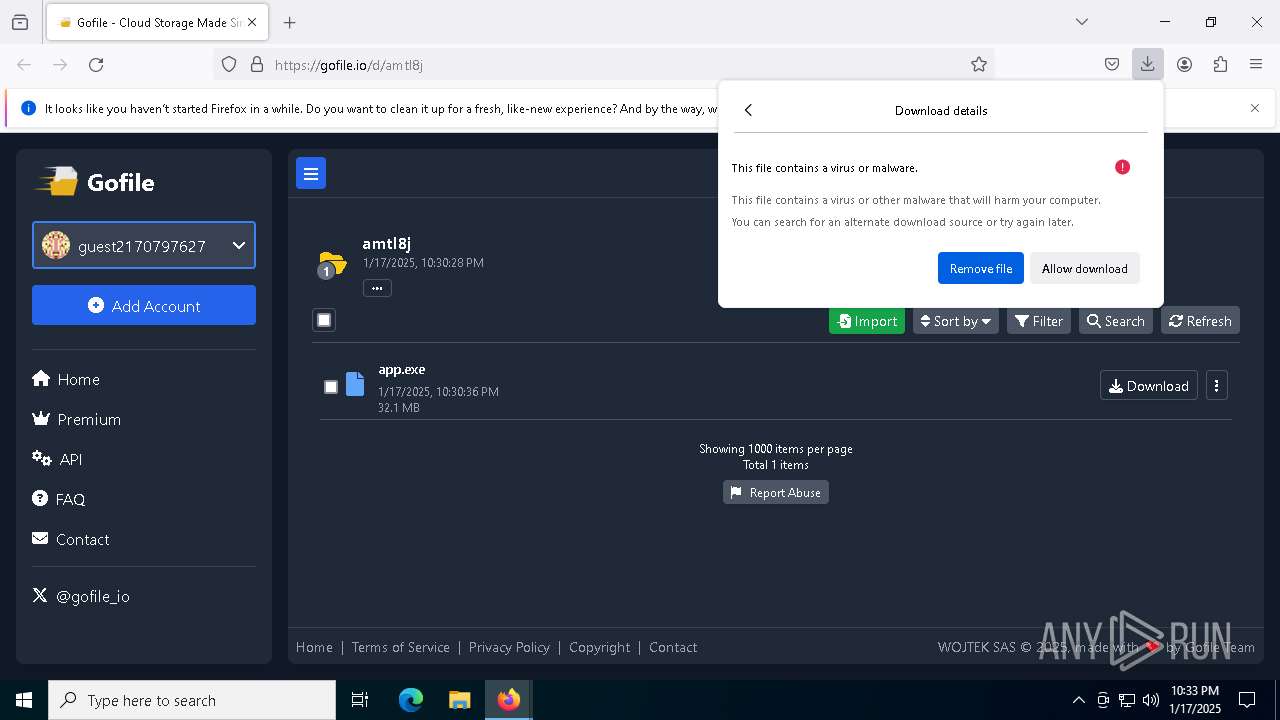Expand the guest2170797627 account dropdown
The height and width of the screenshot is (720, 1280).
pyautogui.click(x=144, y=245)
